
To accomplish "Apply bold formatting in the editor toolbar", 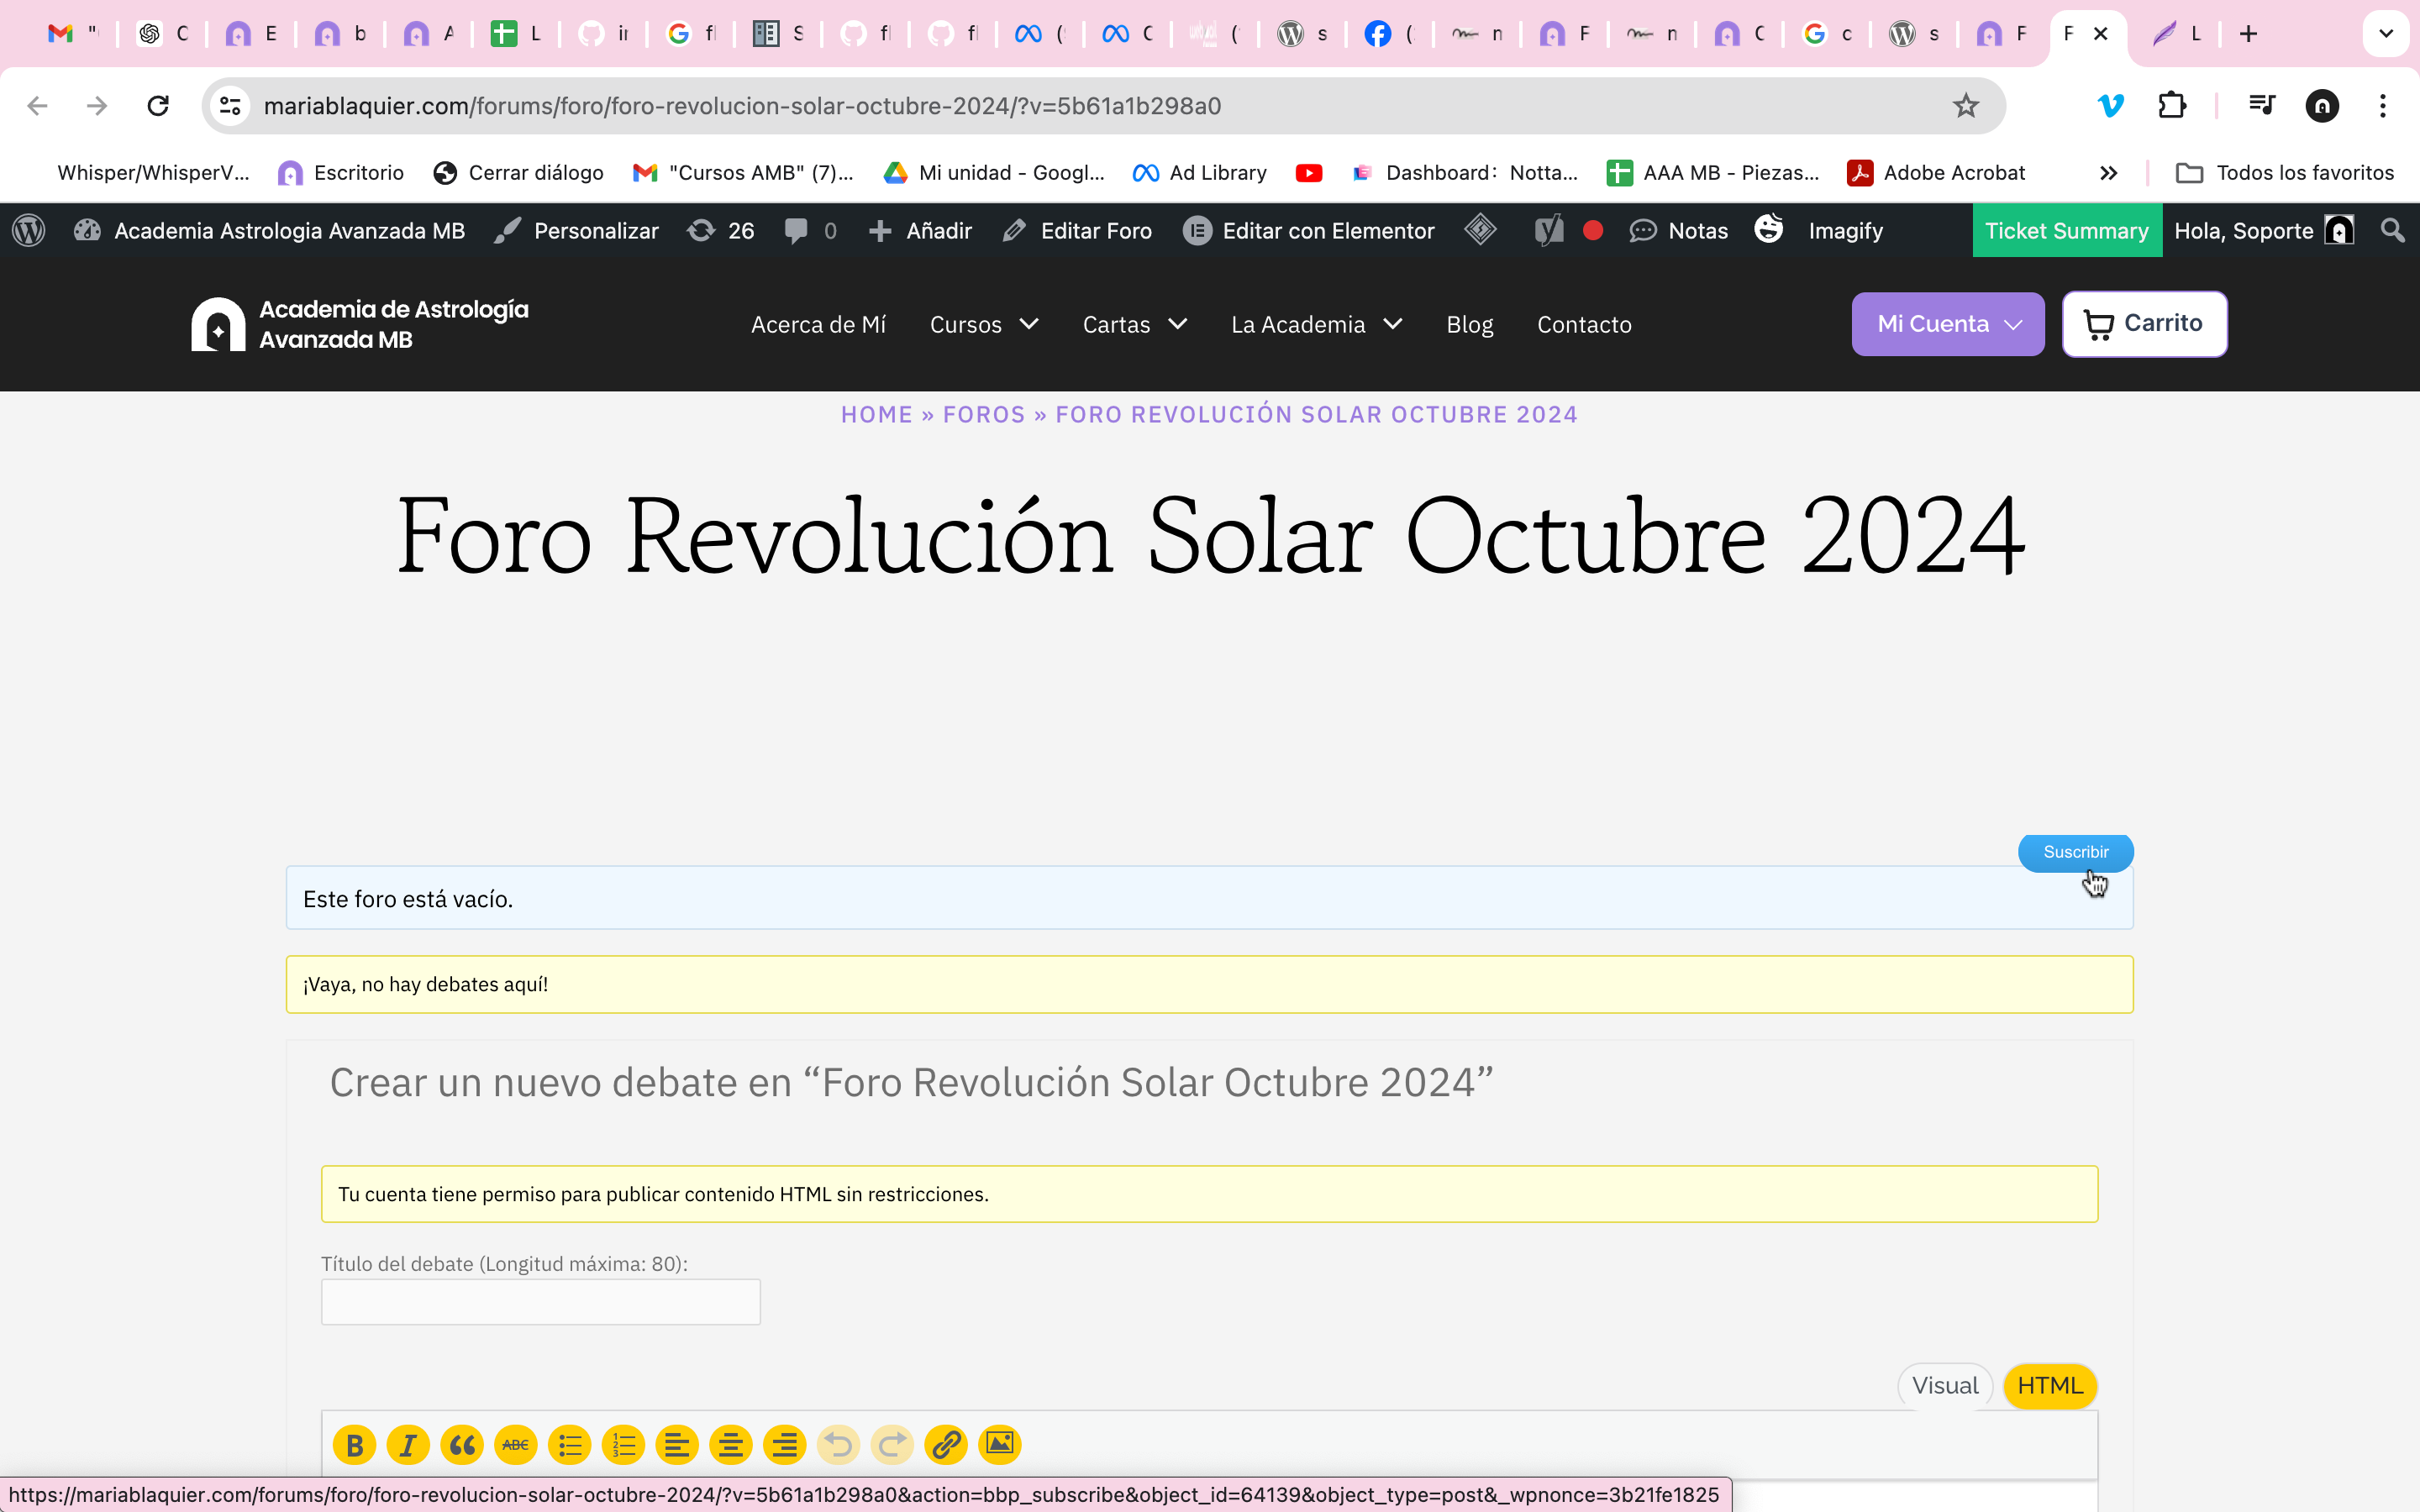I will pyautogui.click(x=354, y=1445).
